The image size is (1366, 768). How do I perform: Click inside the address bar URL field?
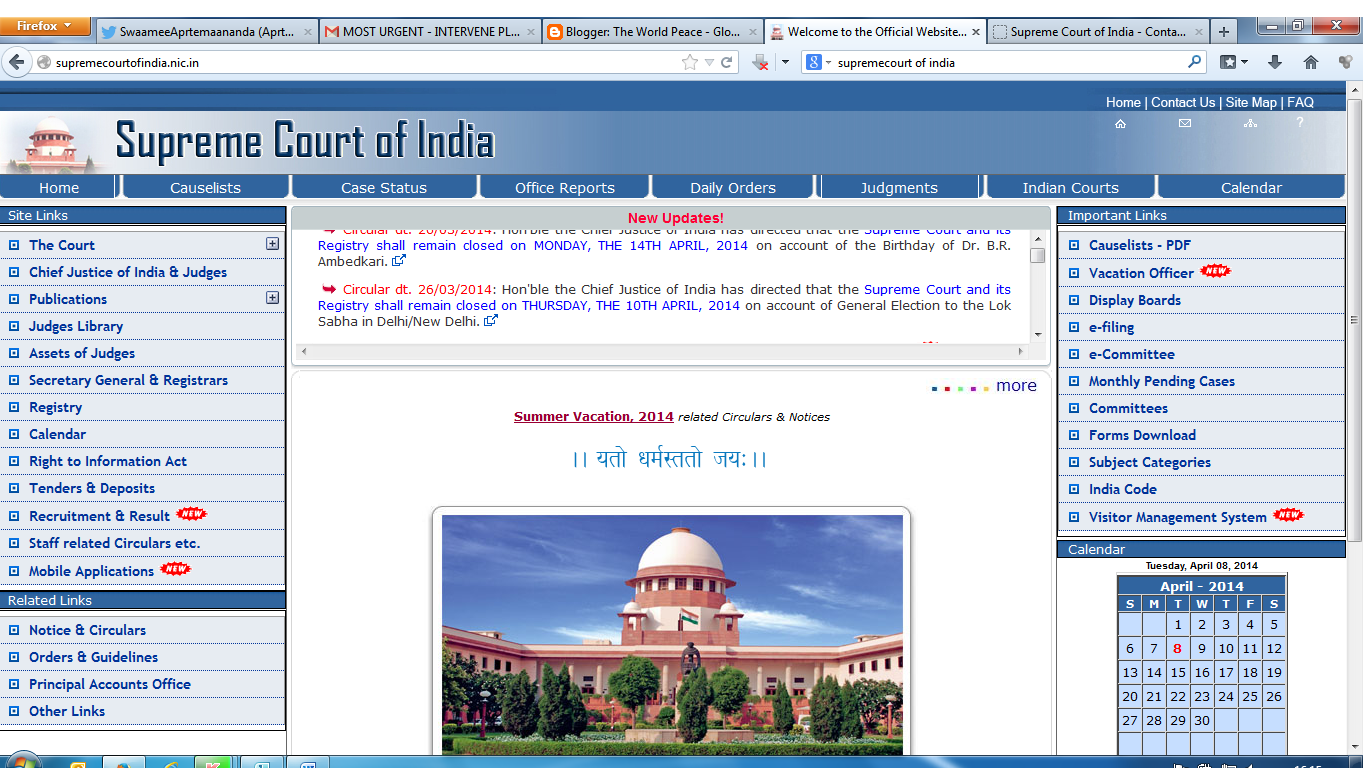pos(365,62)
